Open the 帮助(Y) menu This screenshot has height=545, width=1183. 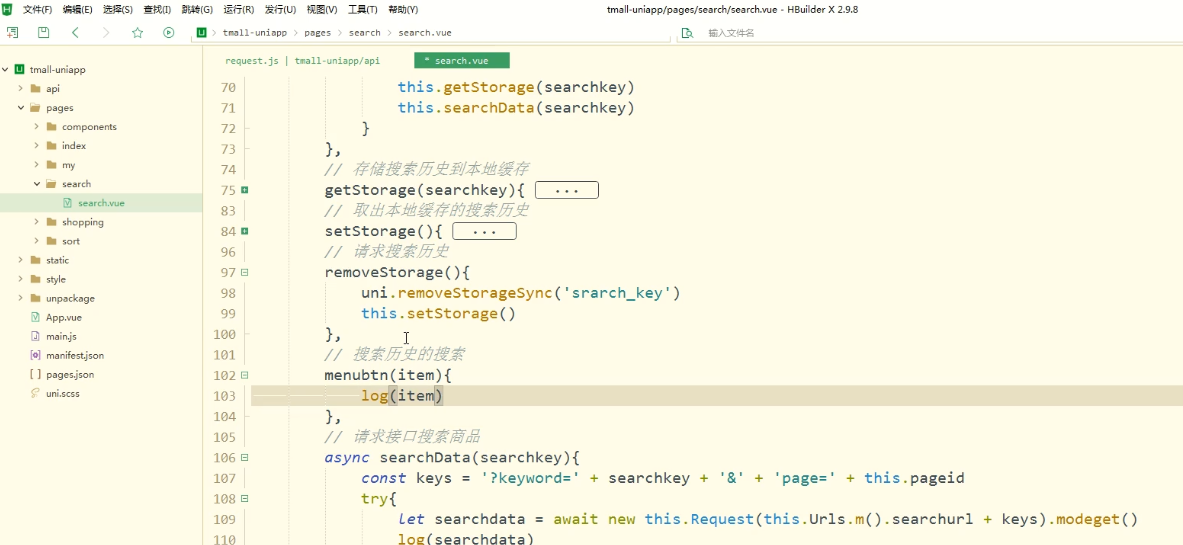[x=403, y=10]
